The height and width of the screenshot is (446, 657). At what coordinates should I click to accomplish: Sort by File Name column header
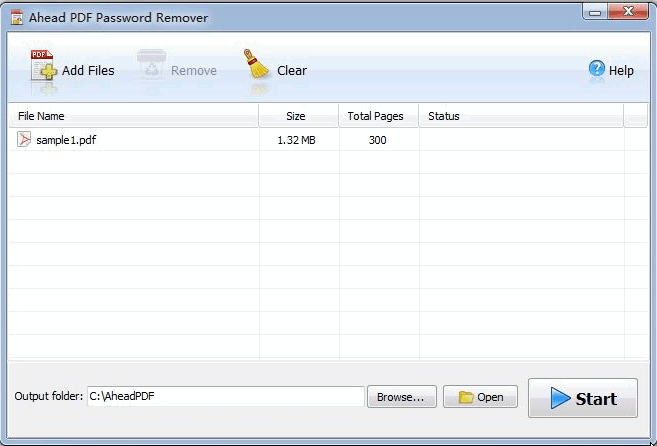click(134, 116)
